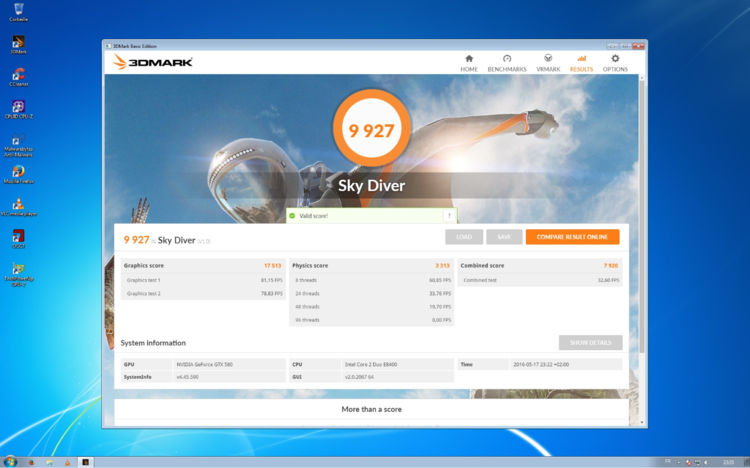Click the 'Graphics score' header row
Screen dimensions: 750x468
pos(203,266)
